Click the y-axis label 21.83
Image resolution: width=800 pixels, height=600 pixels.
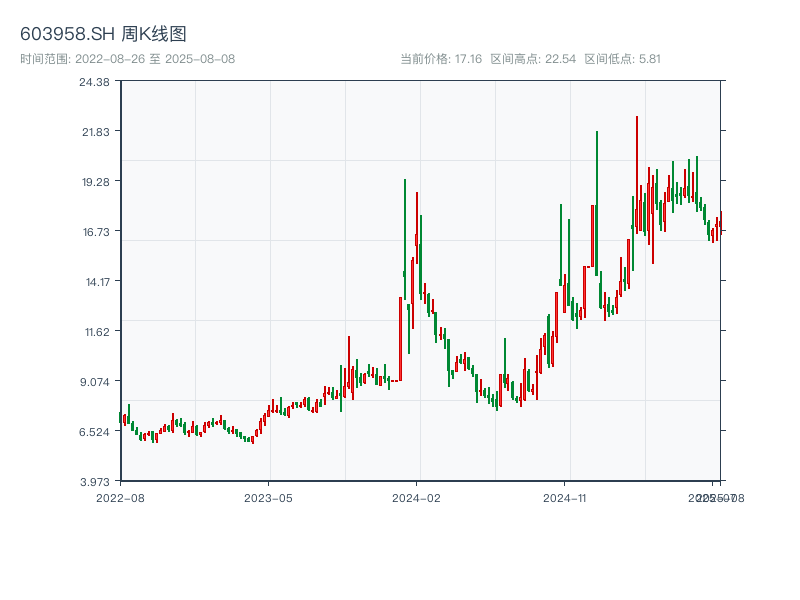96,132
